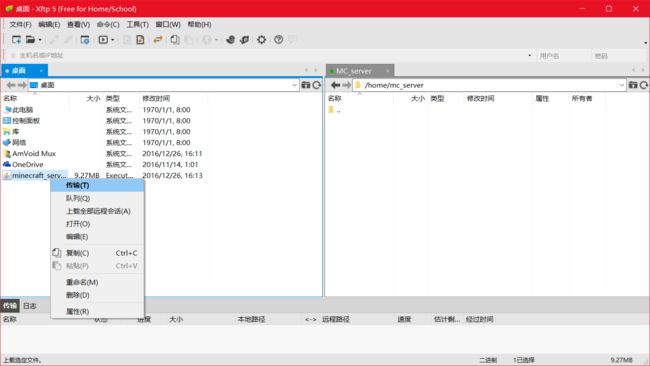Select the 控制面板 item in local list
The width and height of the screenshot is (650, 366).
tap(22, 121)
